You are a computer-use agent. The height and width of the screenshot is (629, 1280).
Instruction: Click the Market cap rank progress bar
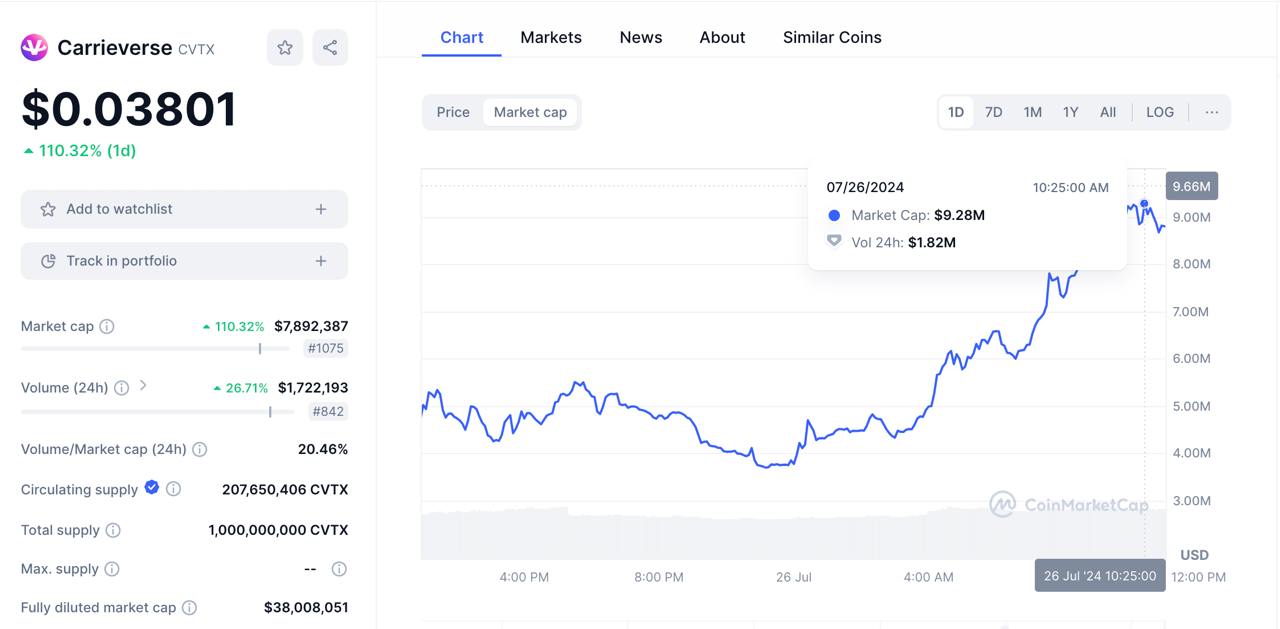tap(155, 349)
